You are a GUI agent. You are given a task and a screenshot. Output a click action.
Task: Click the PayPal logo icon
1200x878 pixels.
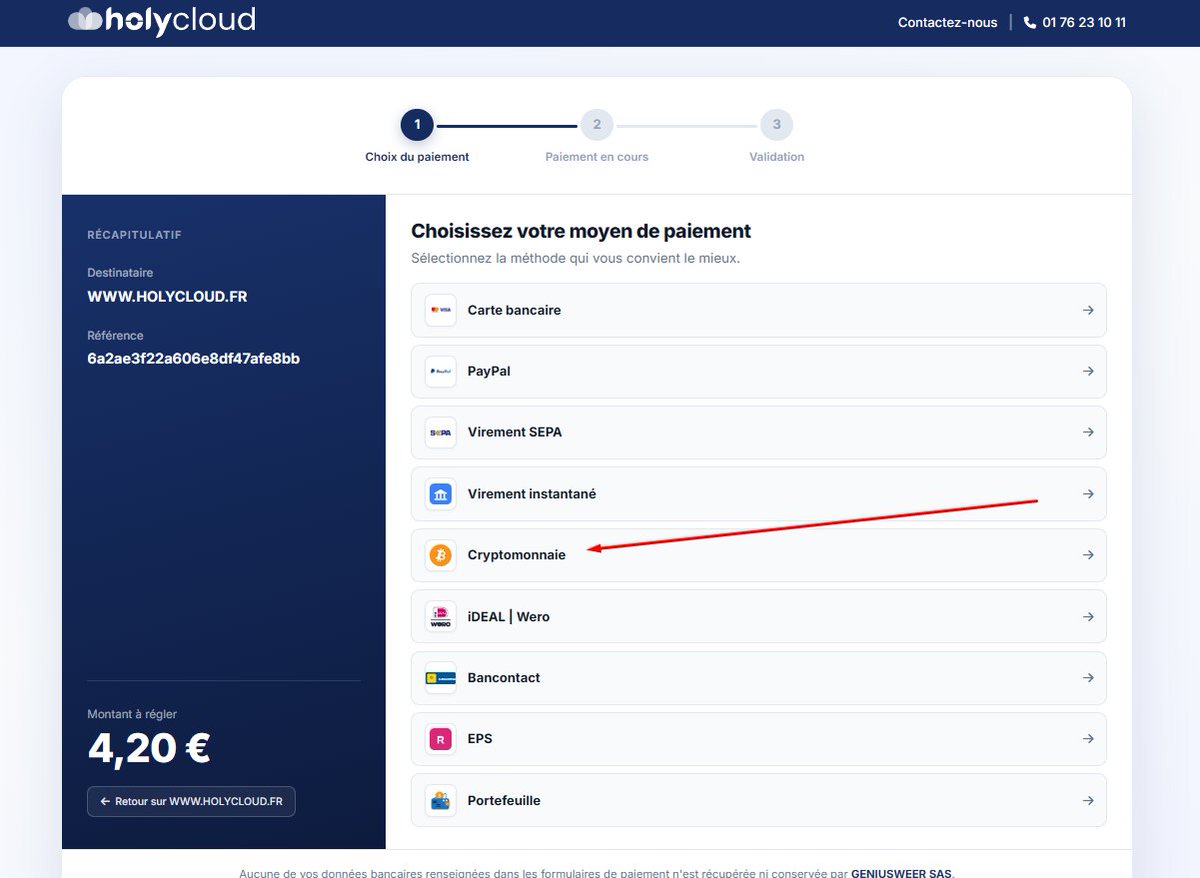(x=441, y=371)
